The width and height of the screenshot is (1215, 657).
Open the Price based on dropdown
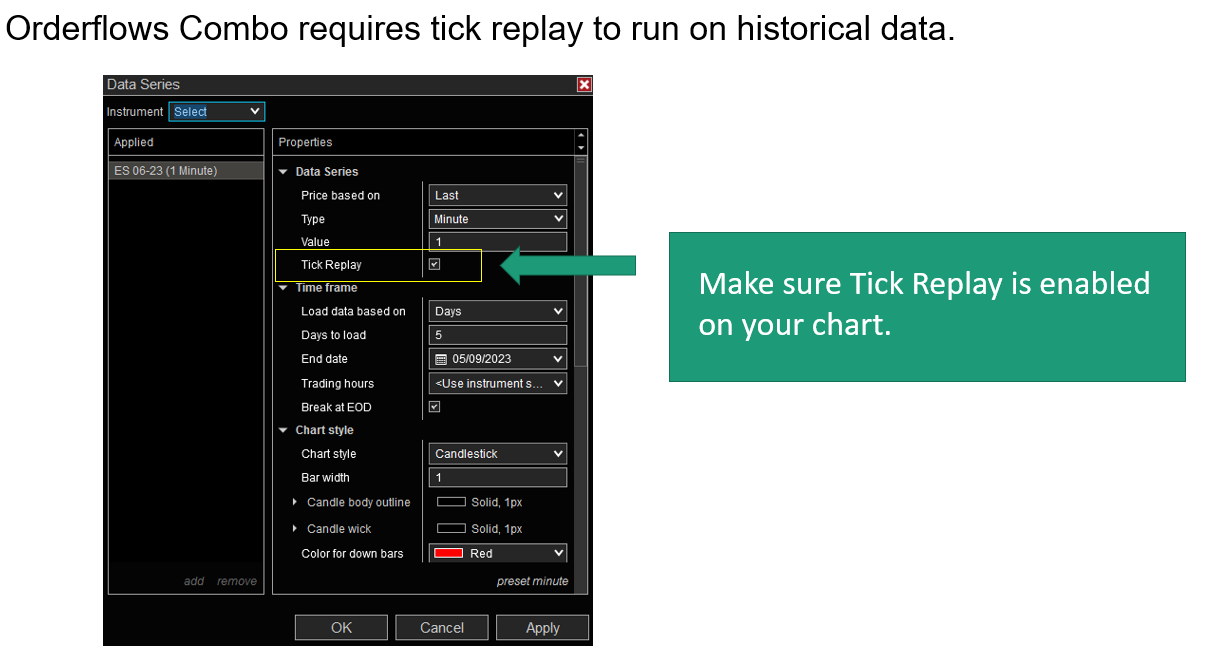[x=498, y=196]
